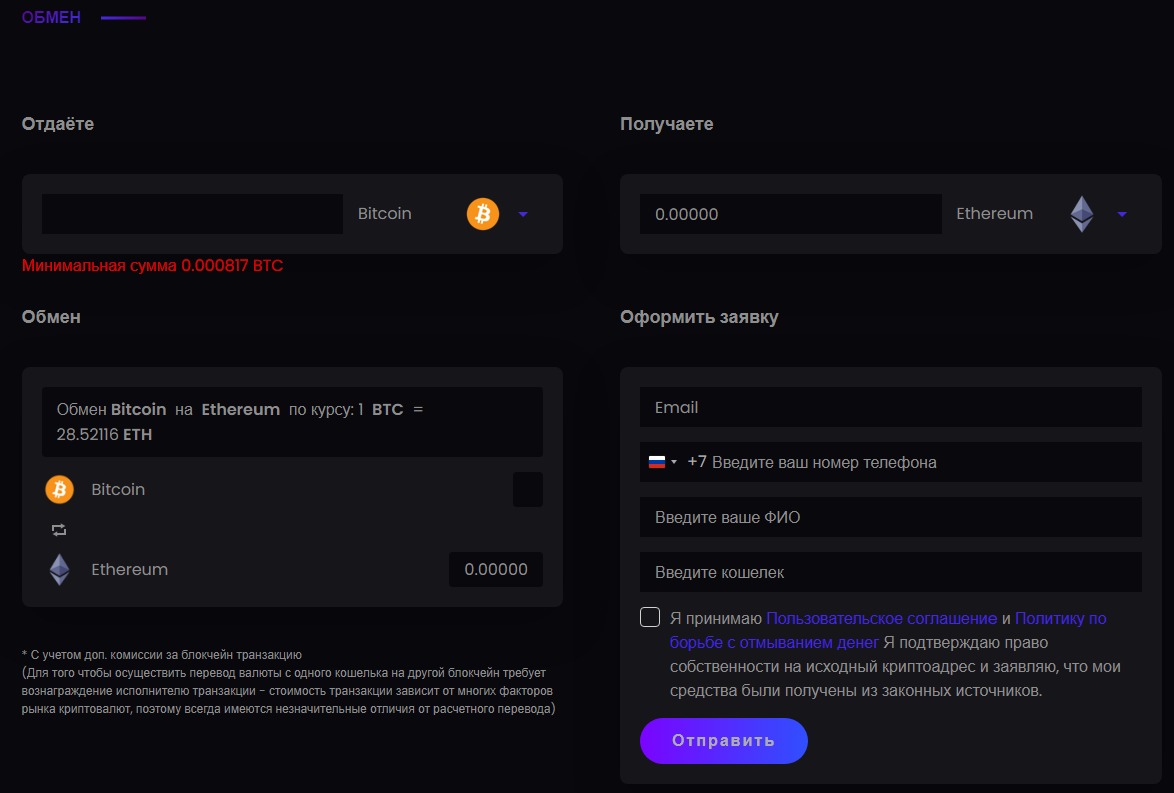Click the phone number input field

coord(920,463)
